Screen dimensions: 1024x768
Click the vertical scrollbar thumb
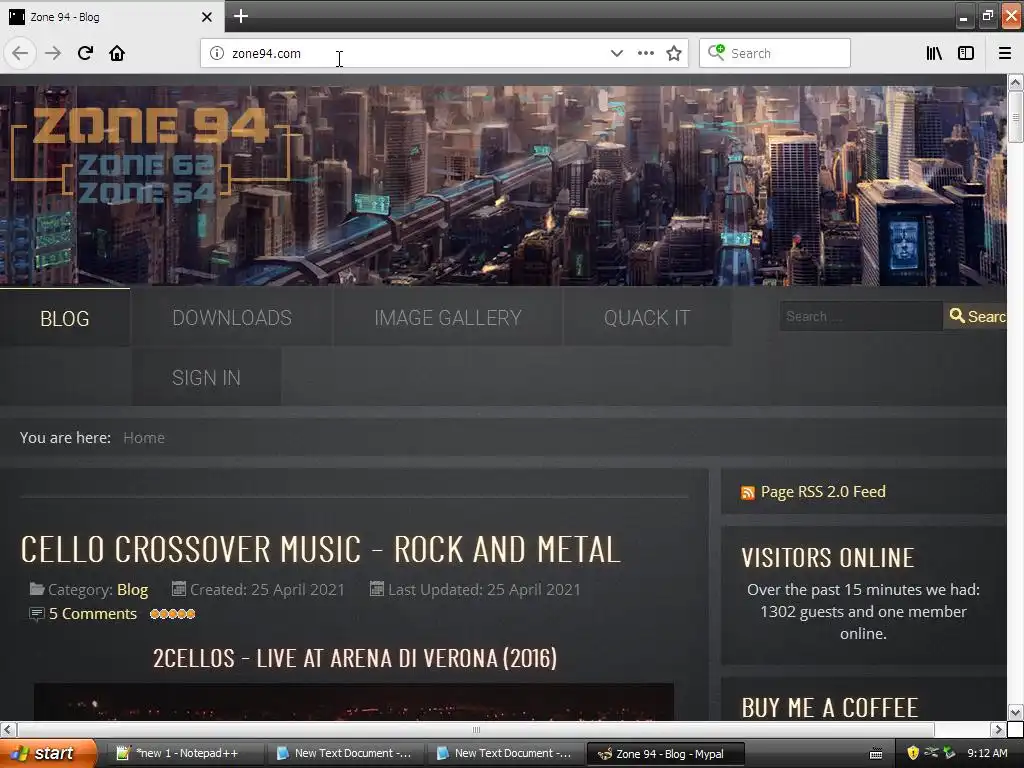click(1015, 117)
